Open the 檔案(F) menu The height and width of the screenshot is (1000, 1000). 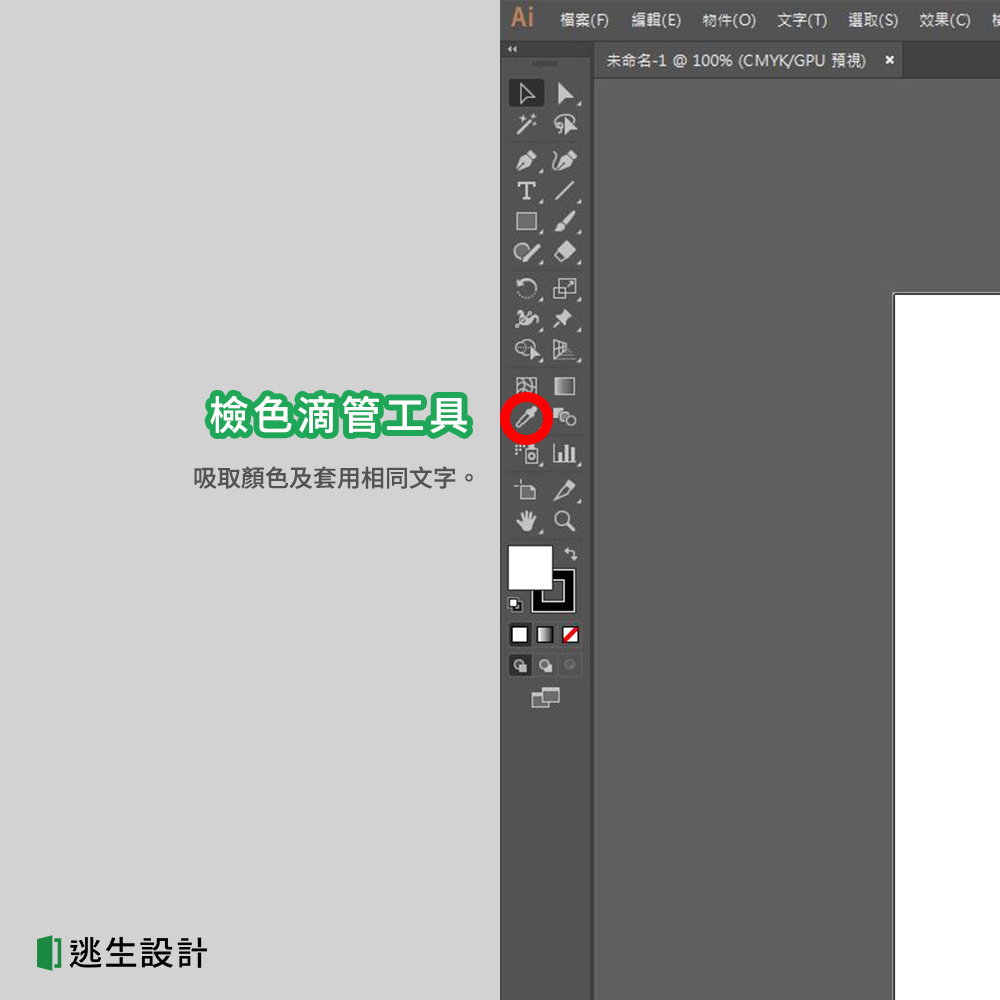(x=583, y=18)
